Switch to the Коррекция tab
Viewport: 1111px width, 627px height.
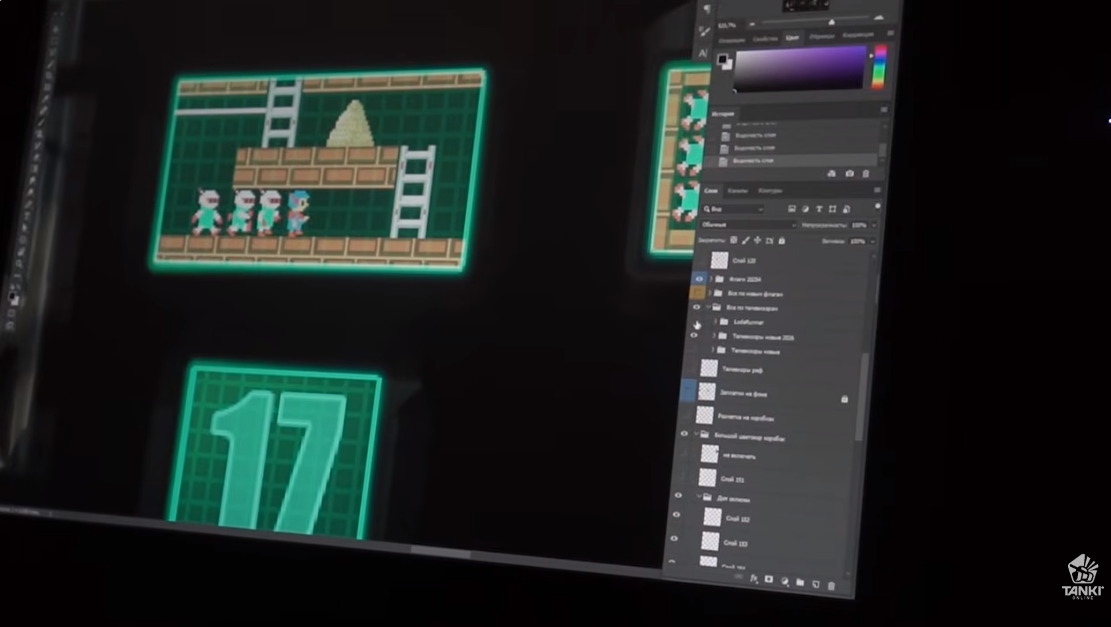pyautogui.click(x=857, y=35)
